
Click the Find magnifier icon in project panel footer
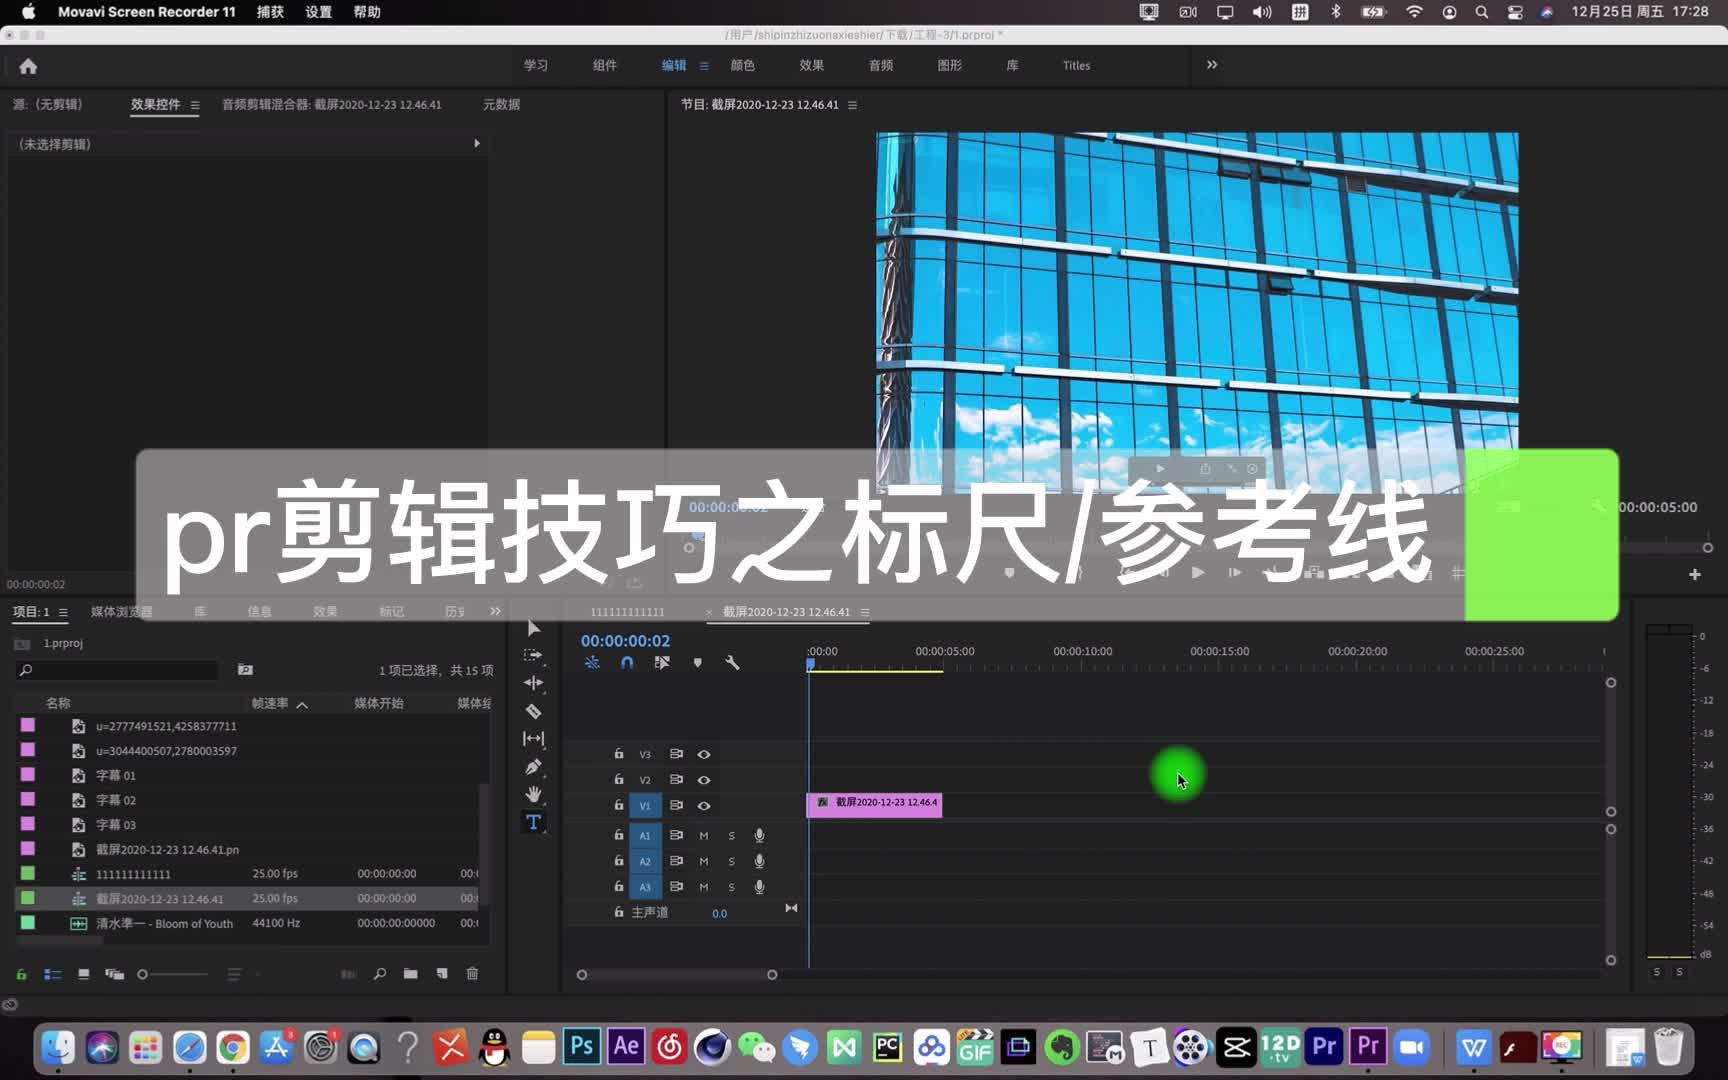pos(380,974)
